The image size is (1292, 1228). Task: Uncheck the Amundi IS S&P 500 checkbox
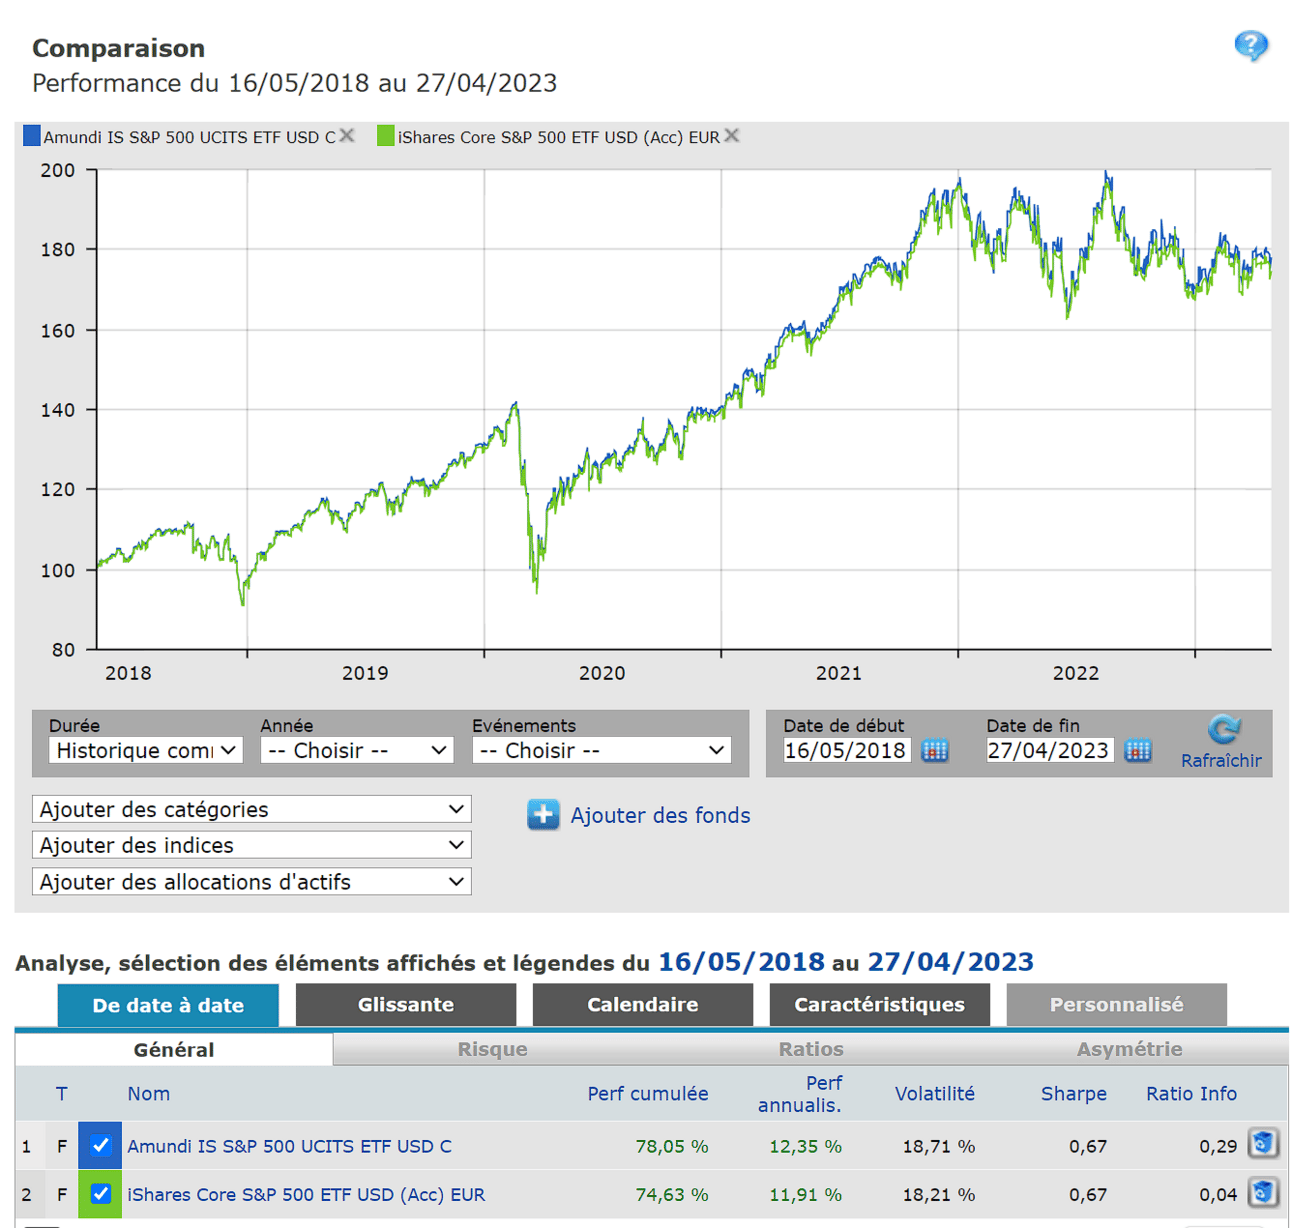coord(99,1145)
